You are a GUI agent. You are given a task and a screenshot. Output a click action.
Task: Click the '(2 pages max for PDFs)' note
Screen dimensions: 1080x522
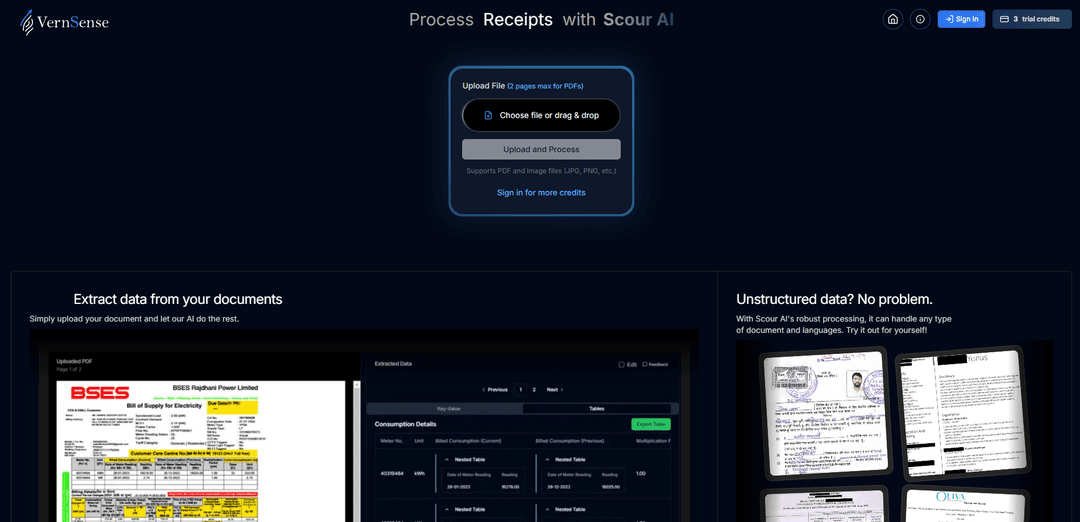[x=546, y=86]
